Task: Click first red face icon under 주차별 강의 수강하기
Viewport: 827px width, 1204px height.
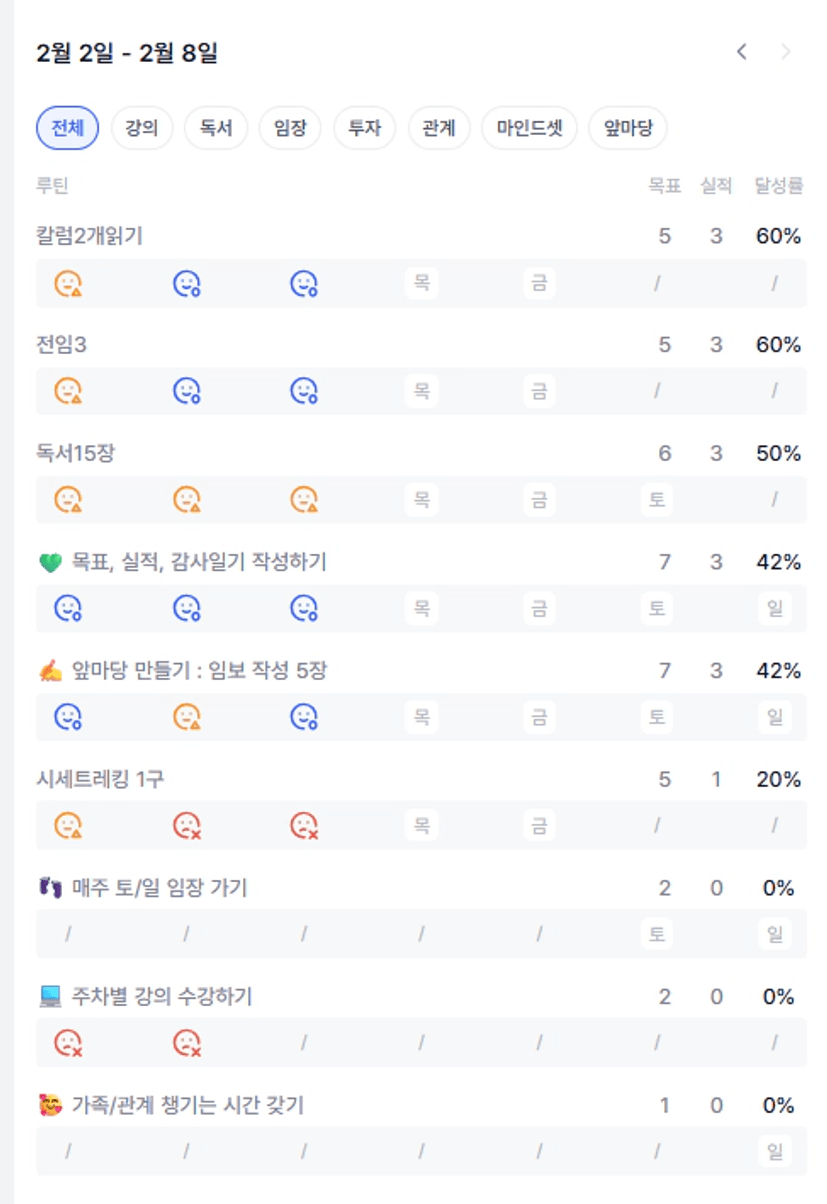Action: tap(68, 1042)
